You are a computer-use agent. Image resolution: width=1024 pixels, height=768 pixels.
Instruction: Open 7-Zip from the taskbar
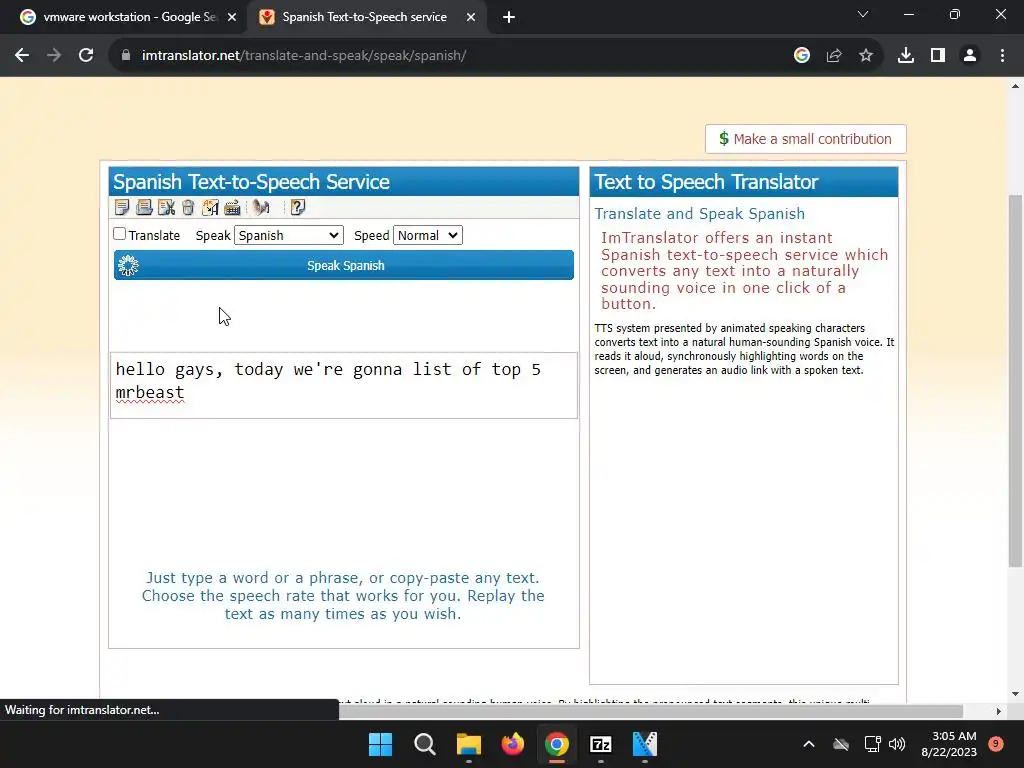tap(600, 744)
